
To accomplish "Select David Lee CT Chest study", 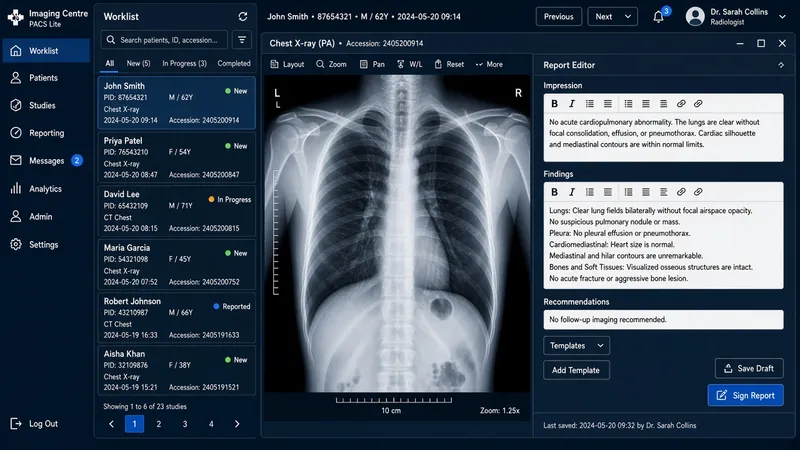I will [x=177, y=211].
